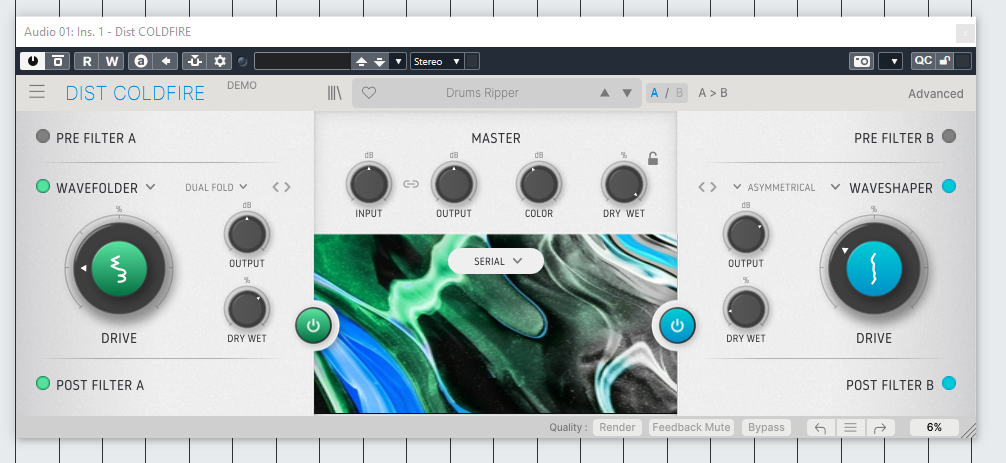1006x463 pixels.
Task: Click the Waveshaper Dry Wet knob
Action: [x=746, y=310]
